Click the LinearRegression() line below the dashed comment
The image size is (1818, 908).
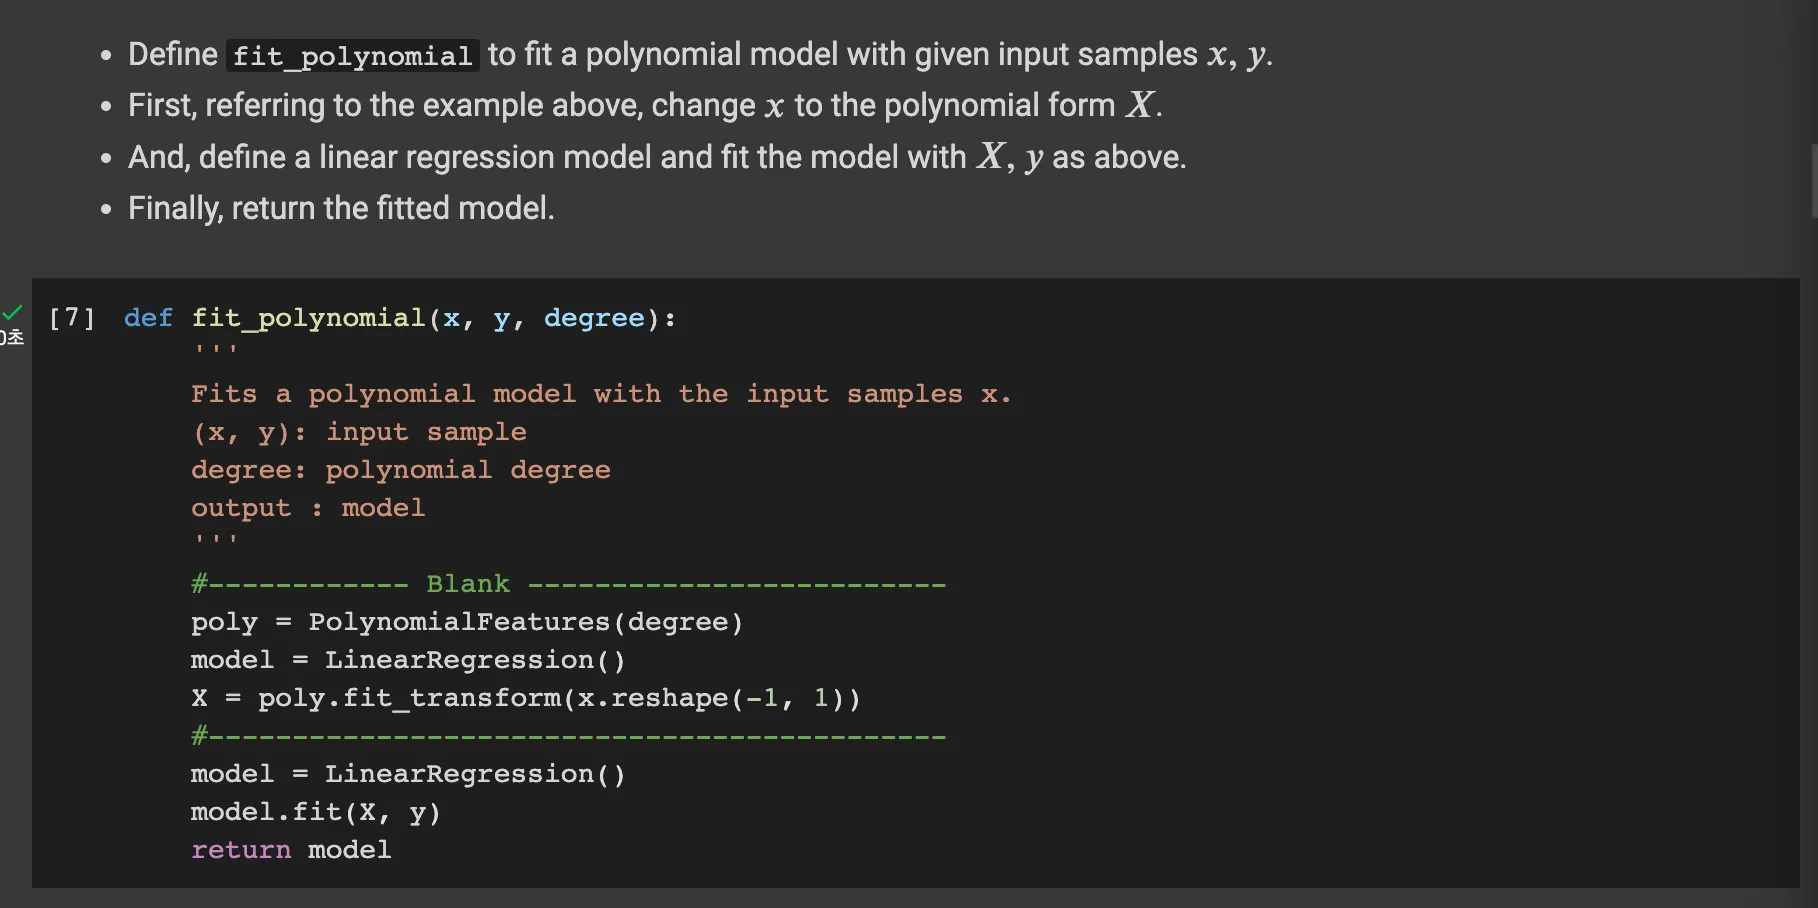408,774
